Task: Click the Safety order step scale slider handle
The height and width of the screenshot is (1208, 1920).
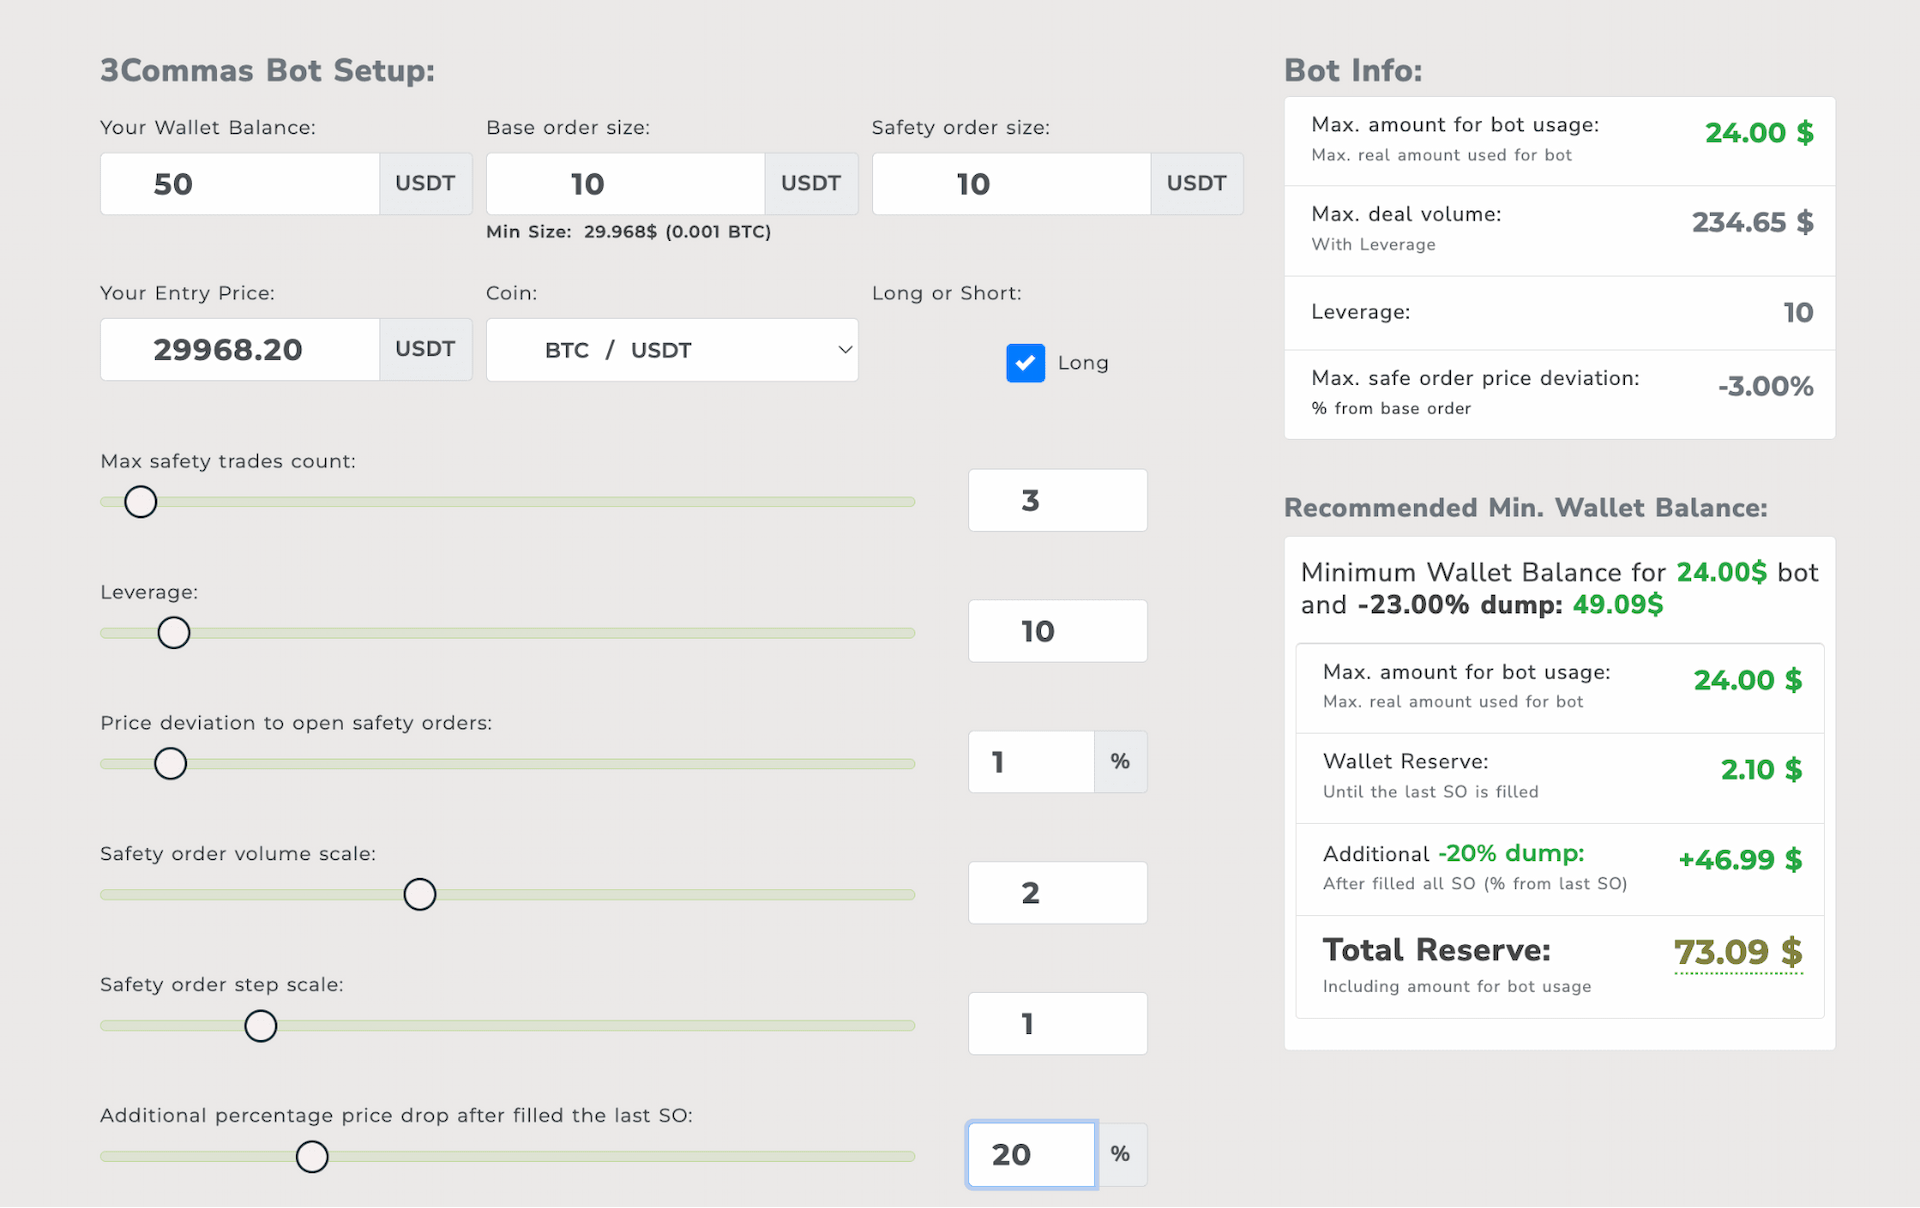Action: 261,1026
